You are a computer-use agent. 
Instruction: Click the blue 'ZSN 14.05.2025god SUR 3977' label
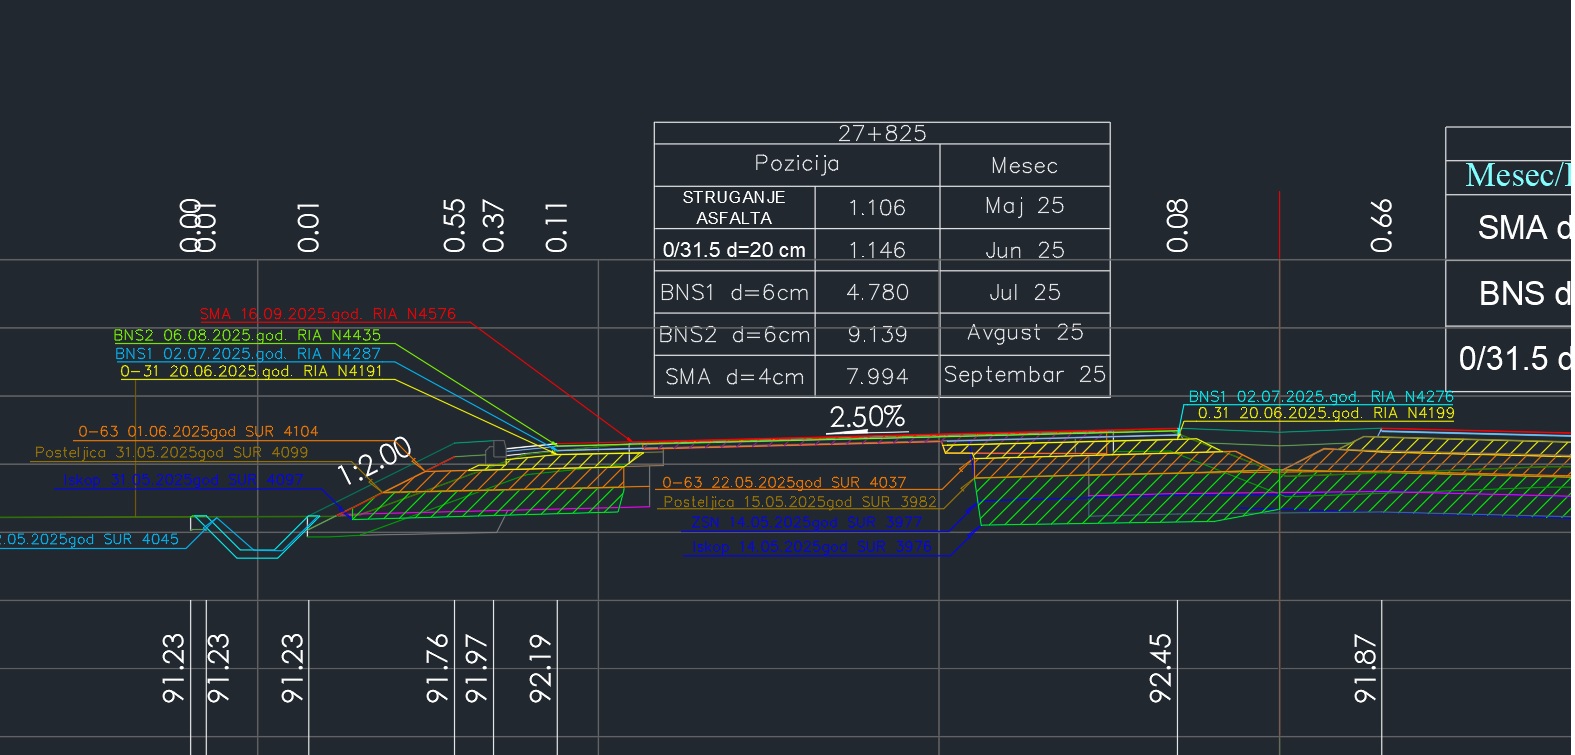[x=806, y=522]
